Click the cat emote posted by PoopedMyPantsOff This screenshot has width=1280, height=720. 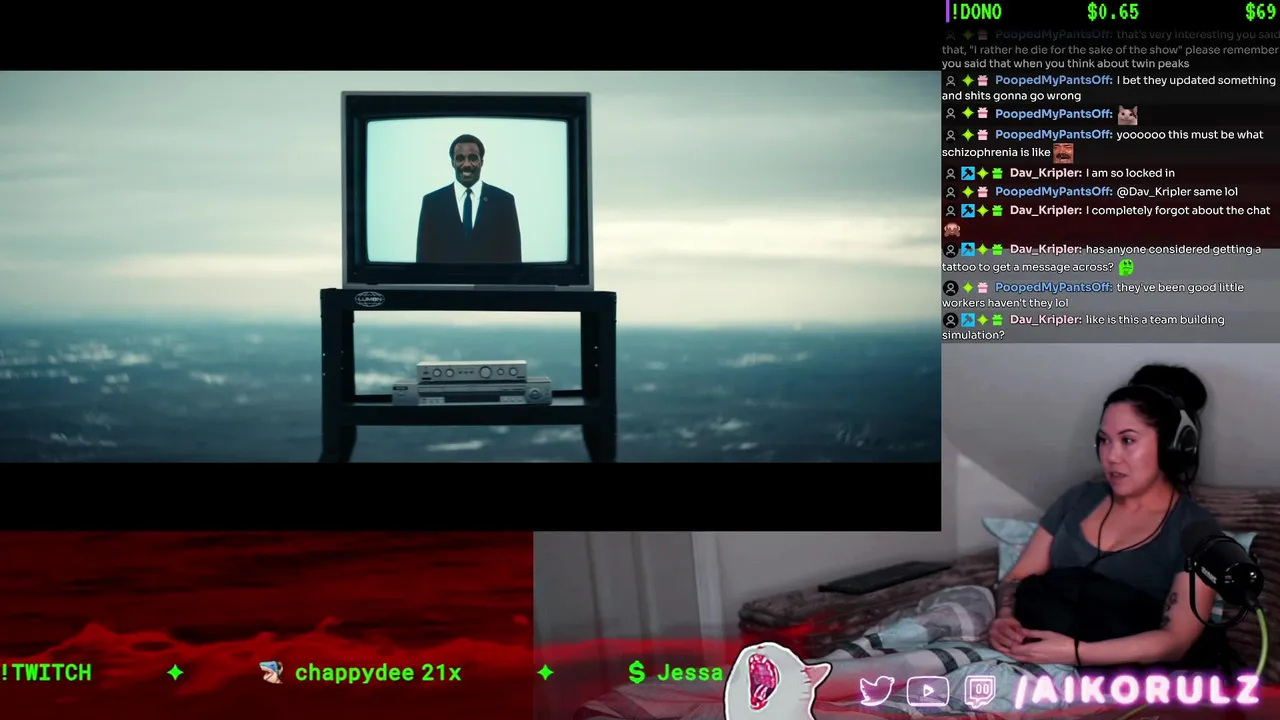tap(1128, 114)
